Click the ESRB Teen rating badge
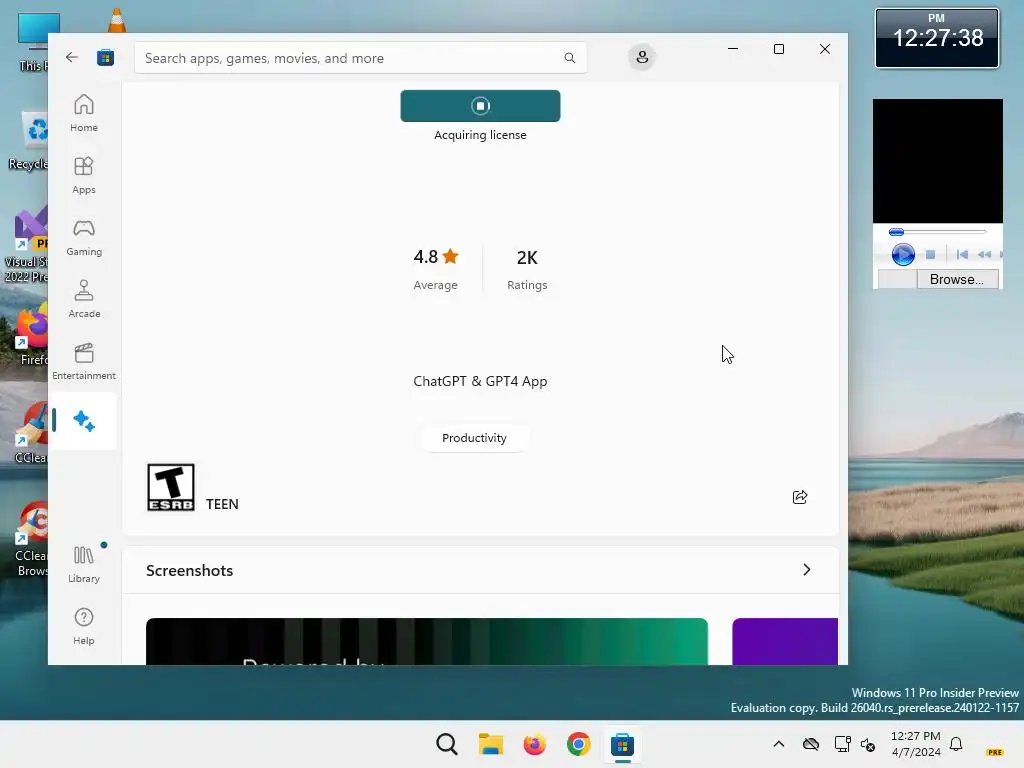 click(x=170, y=487)
